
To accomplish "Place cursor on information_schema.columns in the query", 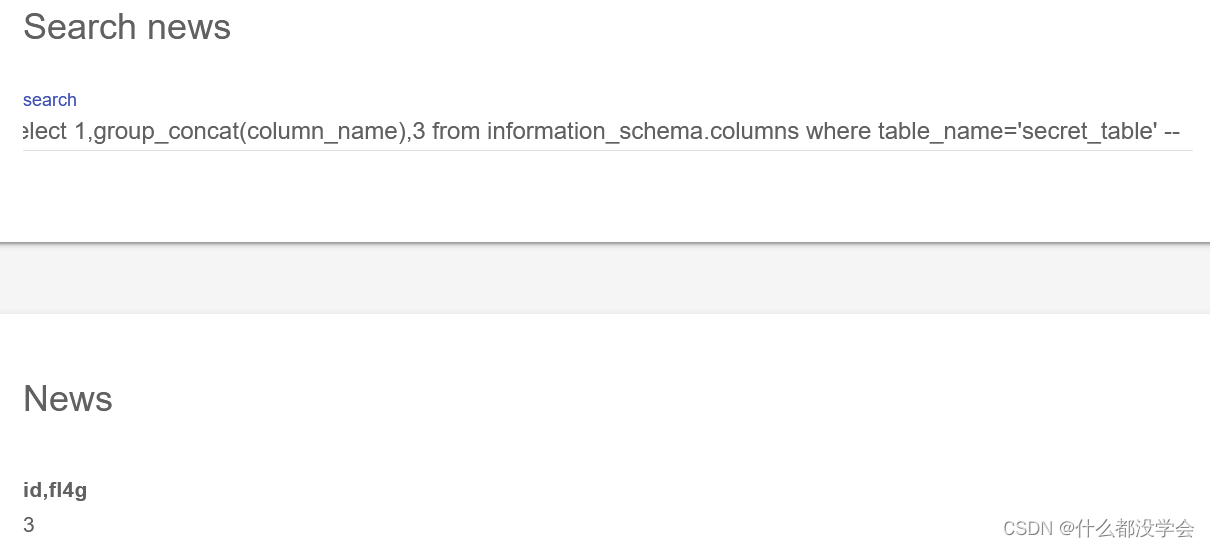I will 643,131.
